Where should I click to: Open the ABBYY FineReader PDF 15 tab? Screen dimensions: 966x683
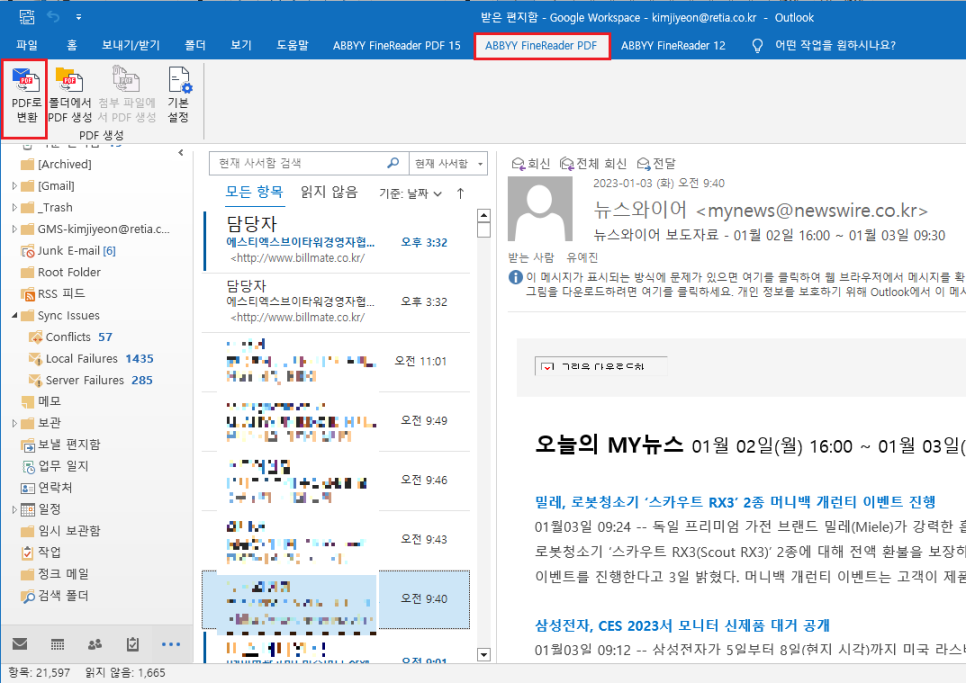click(x=397, y=45)
